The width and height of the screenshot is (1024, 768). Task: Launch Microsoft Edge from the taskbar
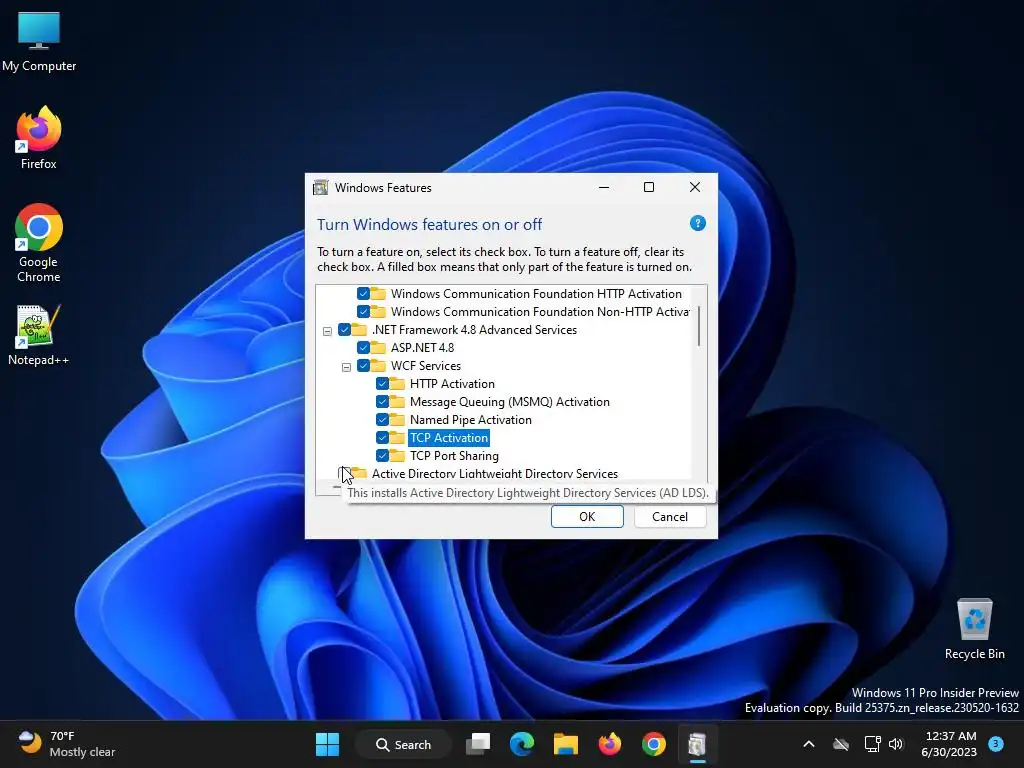pyautogui.click(x=522, y=744)
